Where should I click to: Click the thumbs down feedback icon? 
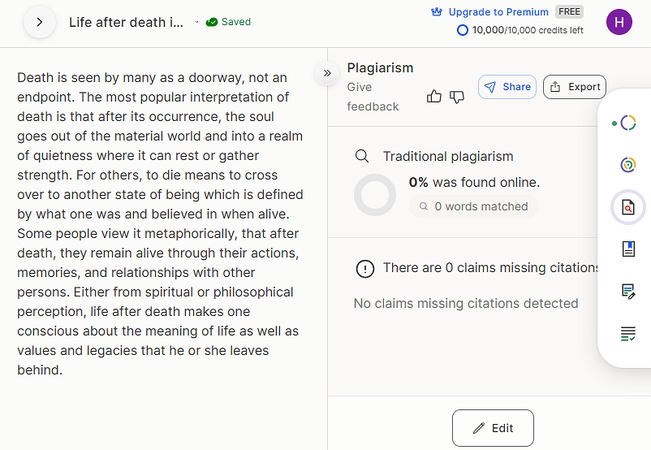pyautogui.click(x=457, y=96)
